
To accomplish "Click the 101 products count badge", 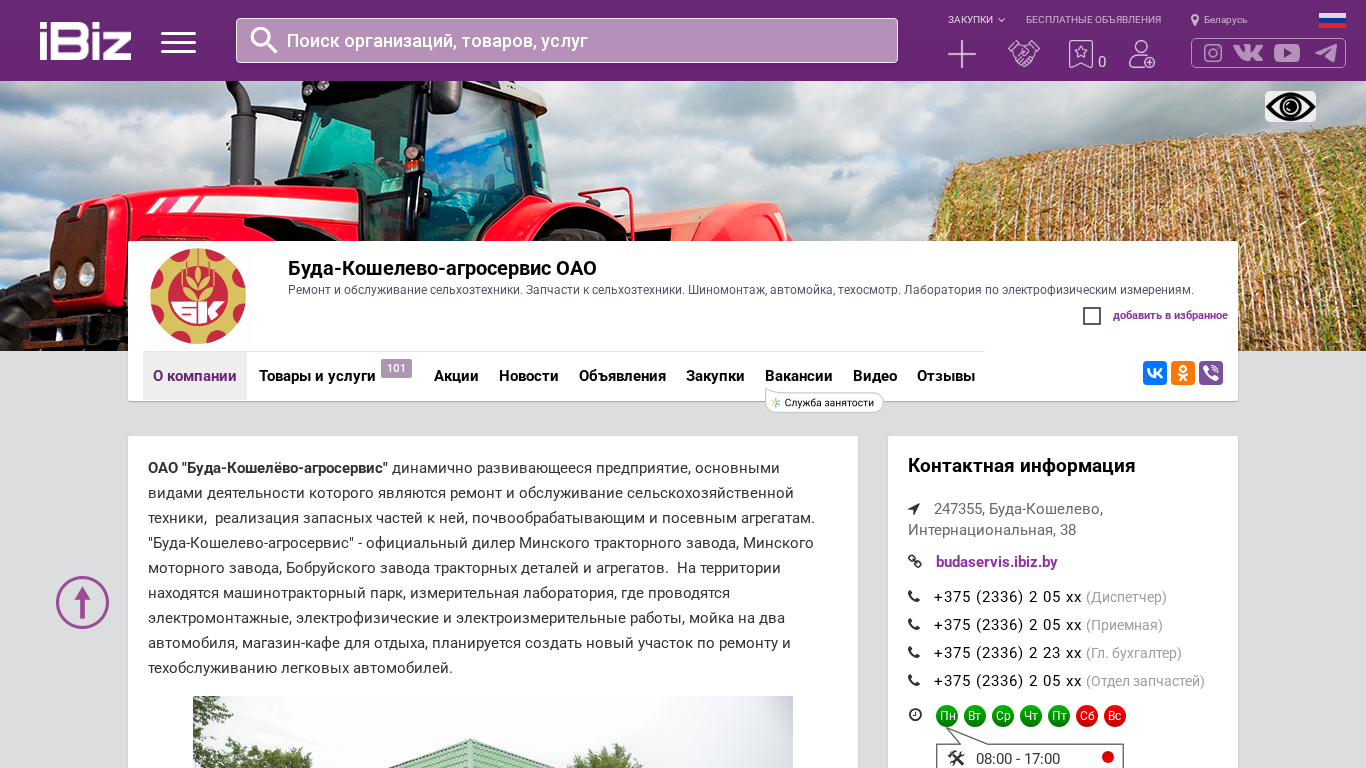I will [396, 368].
